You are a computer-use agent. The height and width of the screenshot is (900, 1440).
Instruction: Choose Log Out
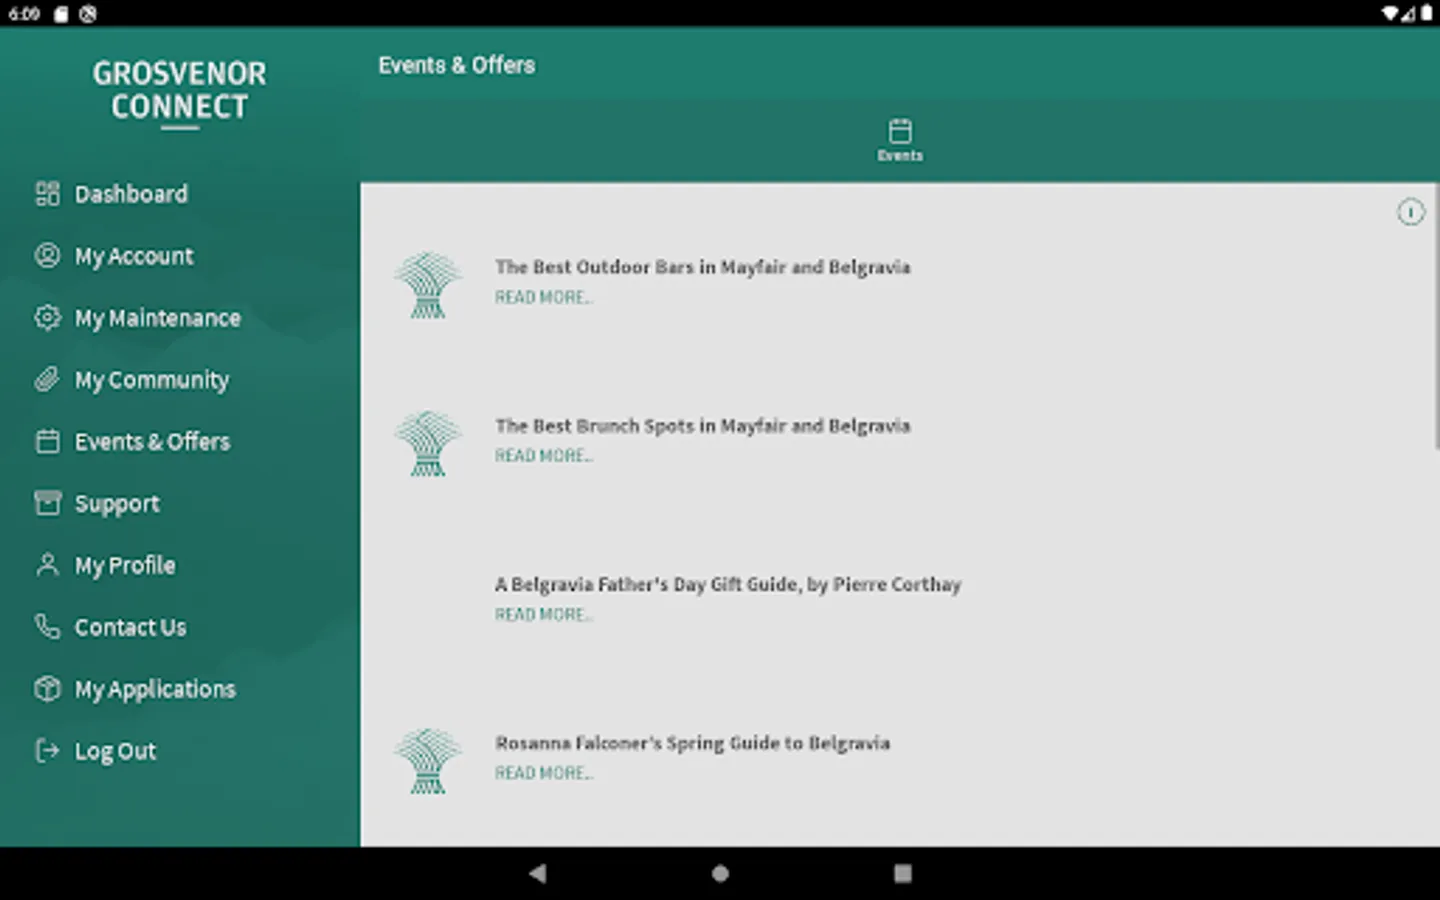115,751
